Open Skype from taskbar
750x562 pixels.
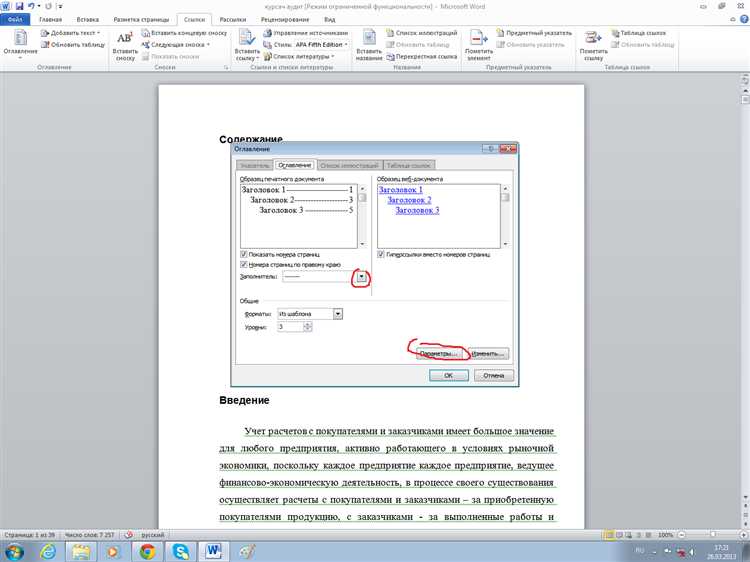tap(180, 552)
